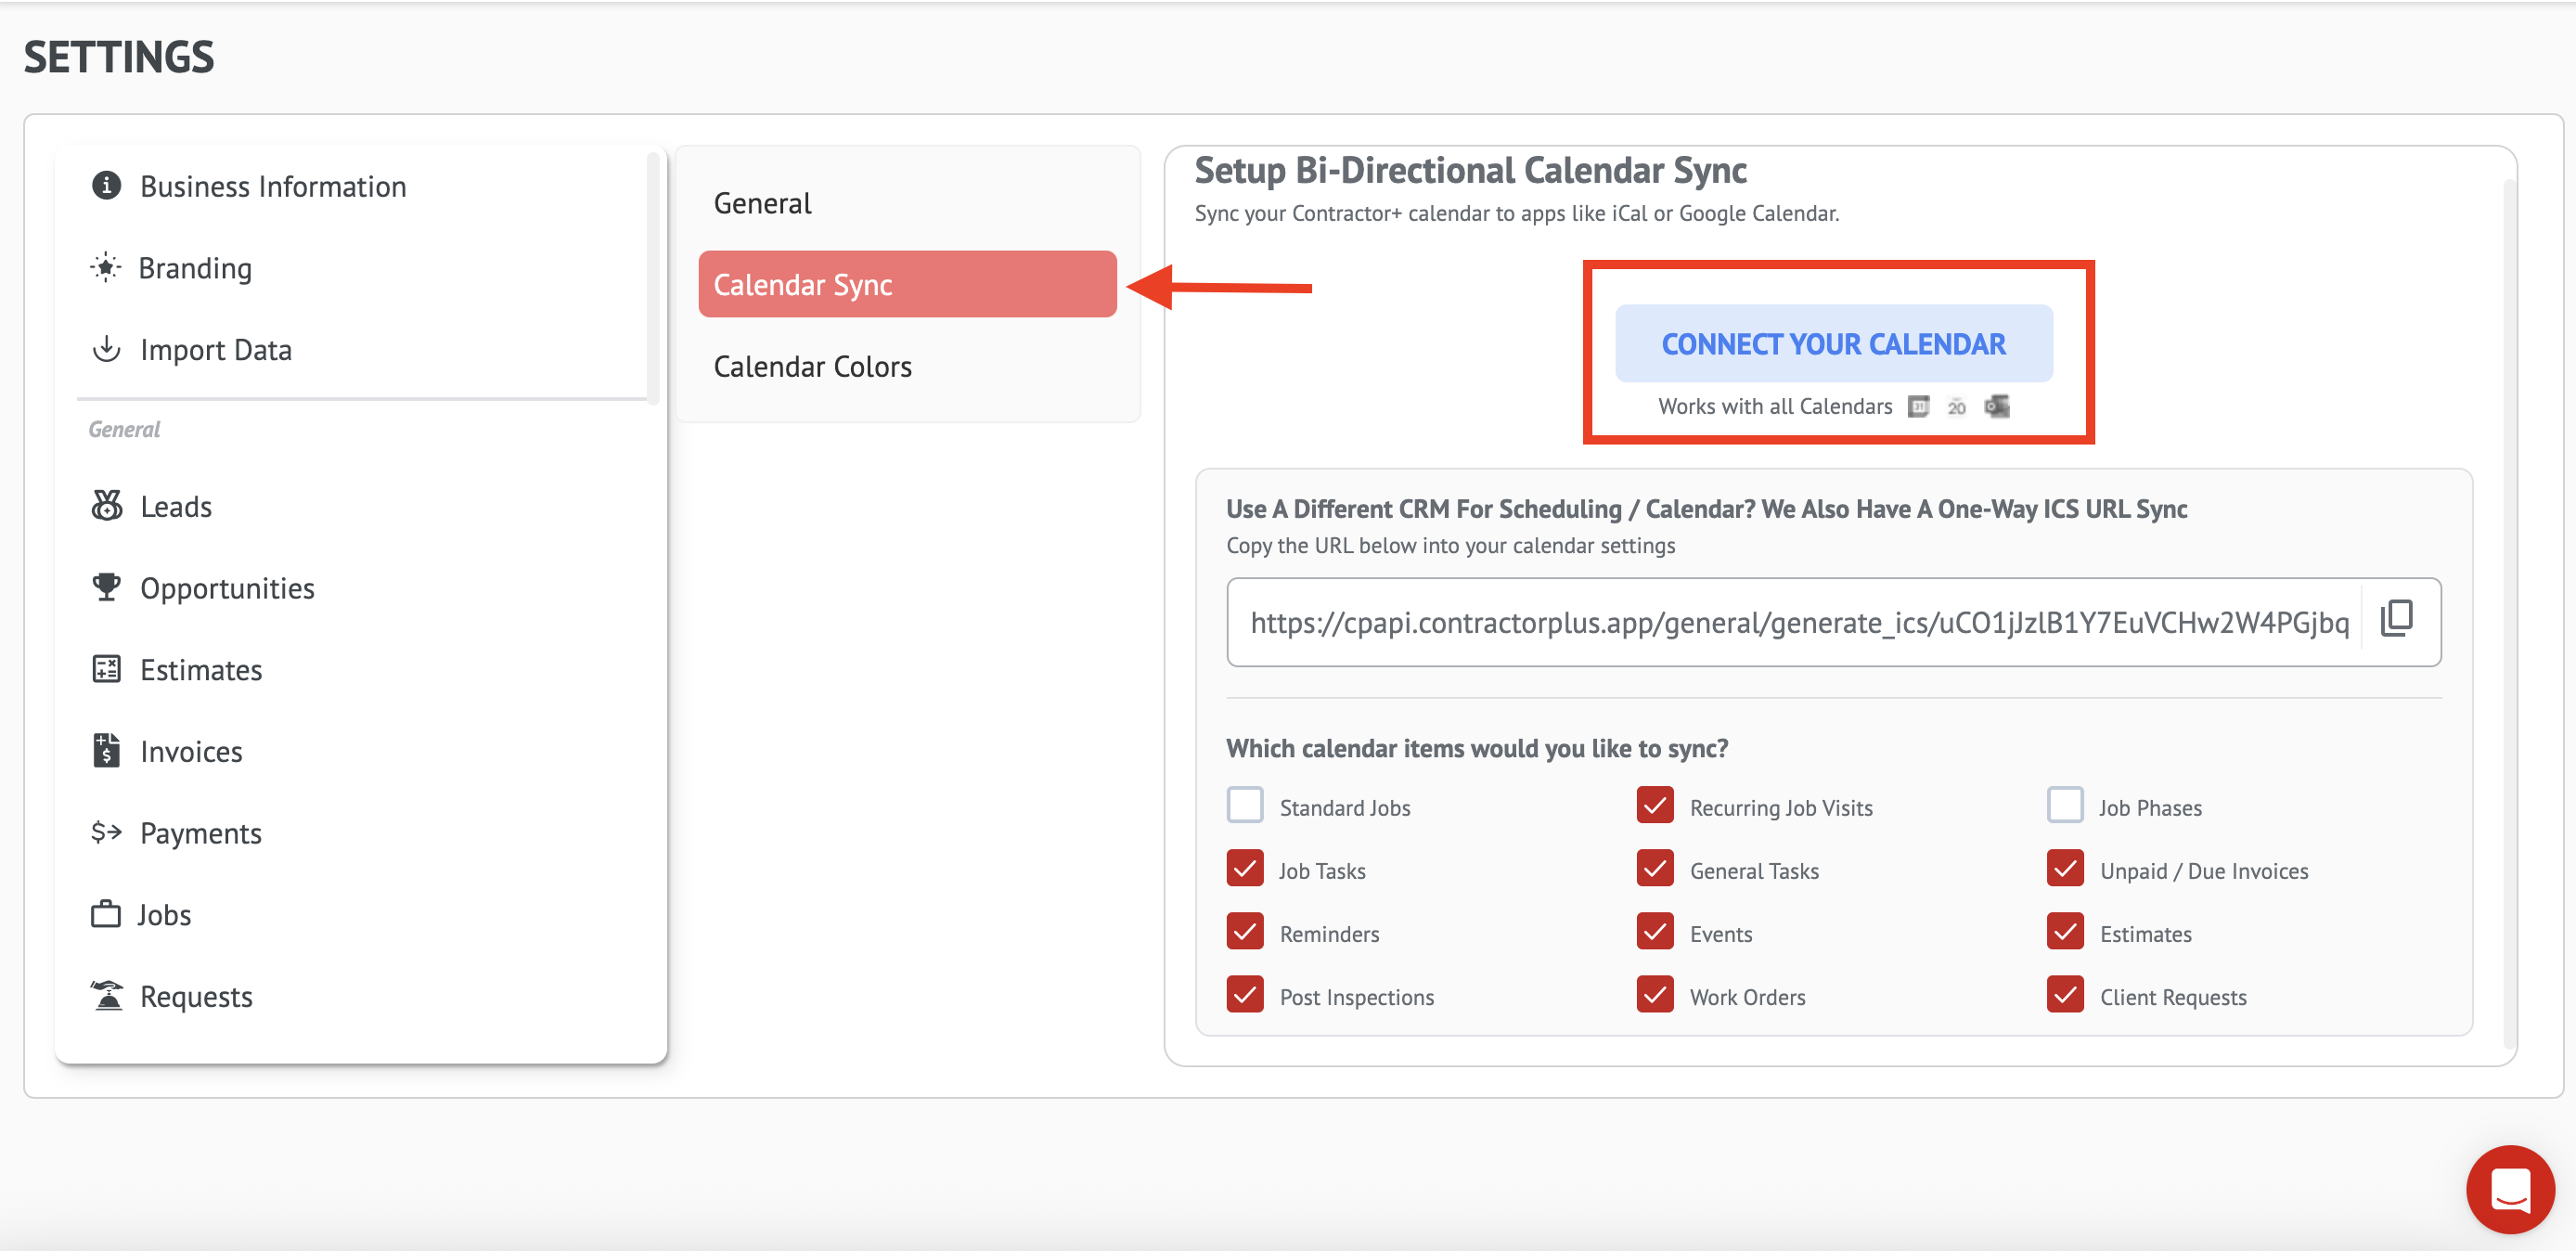The height and width of the screenshot is (1251, 2576).
Task: Click the Branding sparkle icon
Action: coord(106,268)
